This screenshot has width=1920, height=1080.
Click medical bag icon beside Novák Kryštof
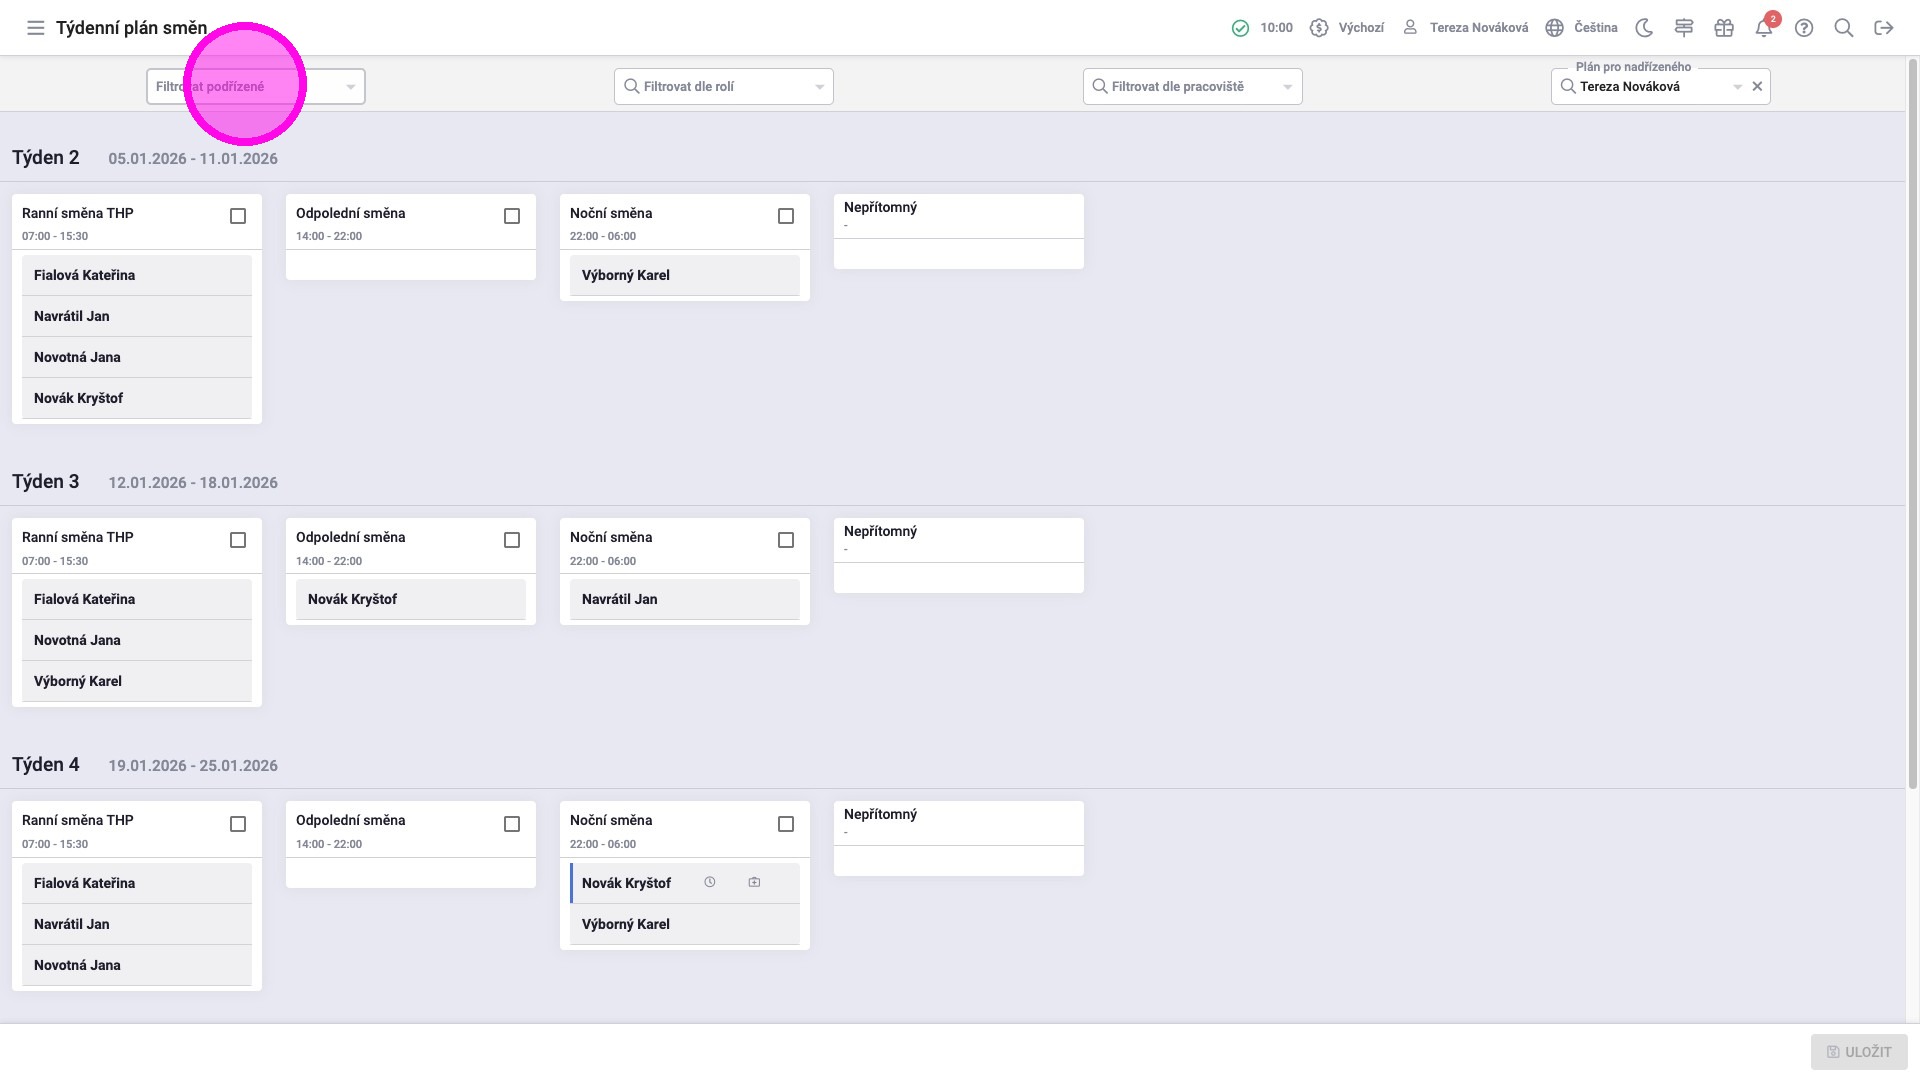pyautogui.click(x=755, y=882)
